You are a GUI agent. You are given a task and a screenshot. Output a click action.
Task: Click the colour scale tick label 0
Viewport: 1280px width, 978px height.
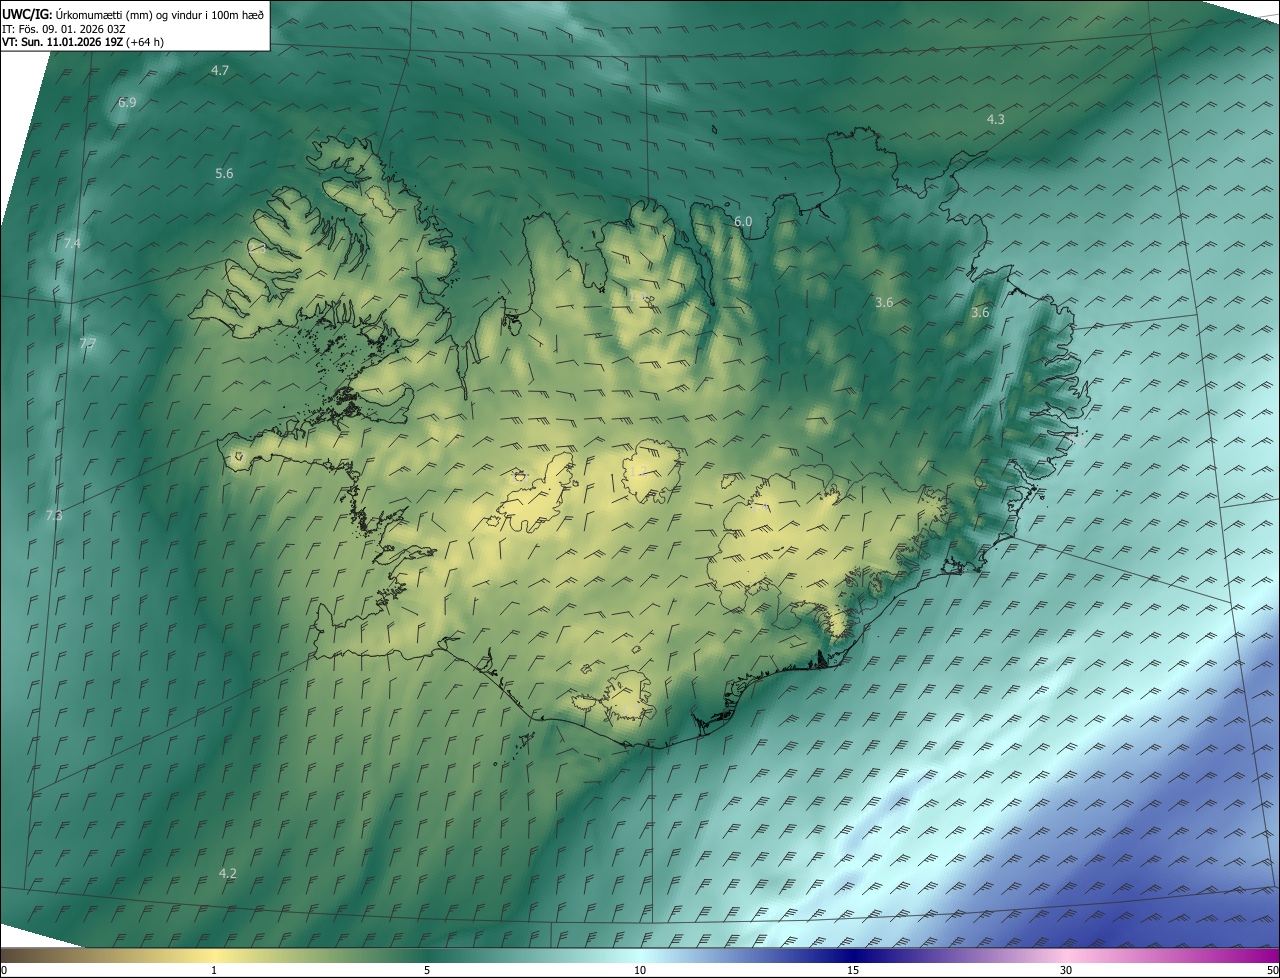click(x=4, y=970)
